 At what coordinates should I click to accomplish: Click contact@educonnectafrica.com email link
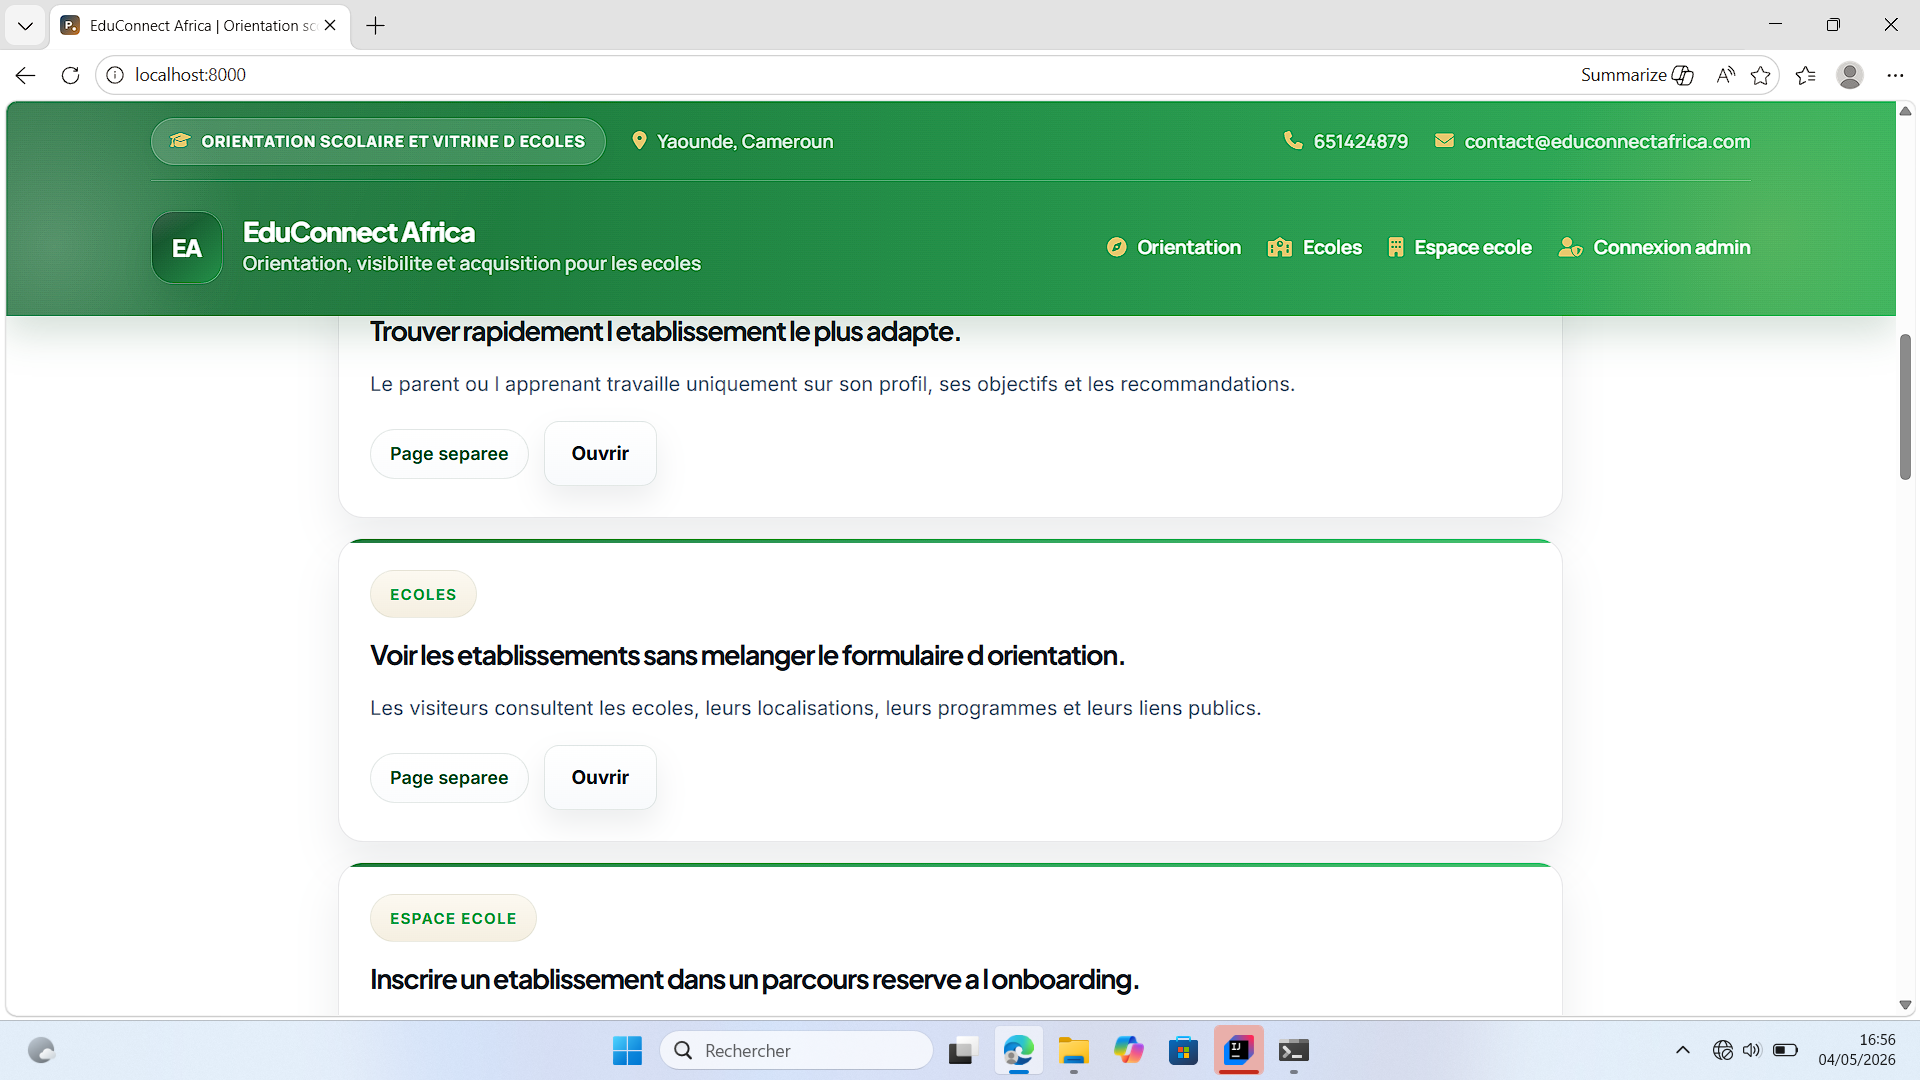click(x=1607, y=142)
